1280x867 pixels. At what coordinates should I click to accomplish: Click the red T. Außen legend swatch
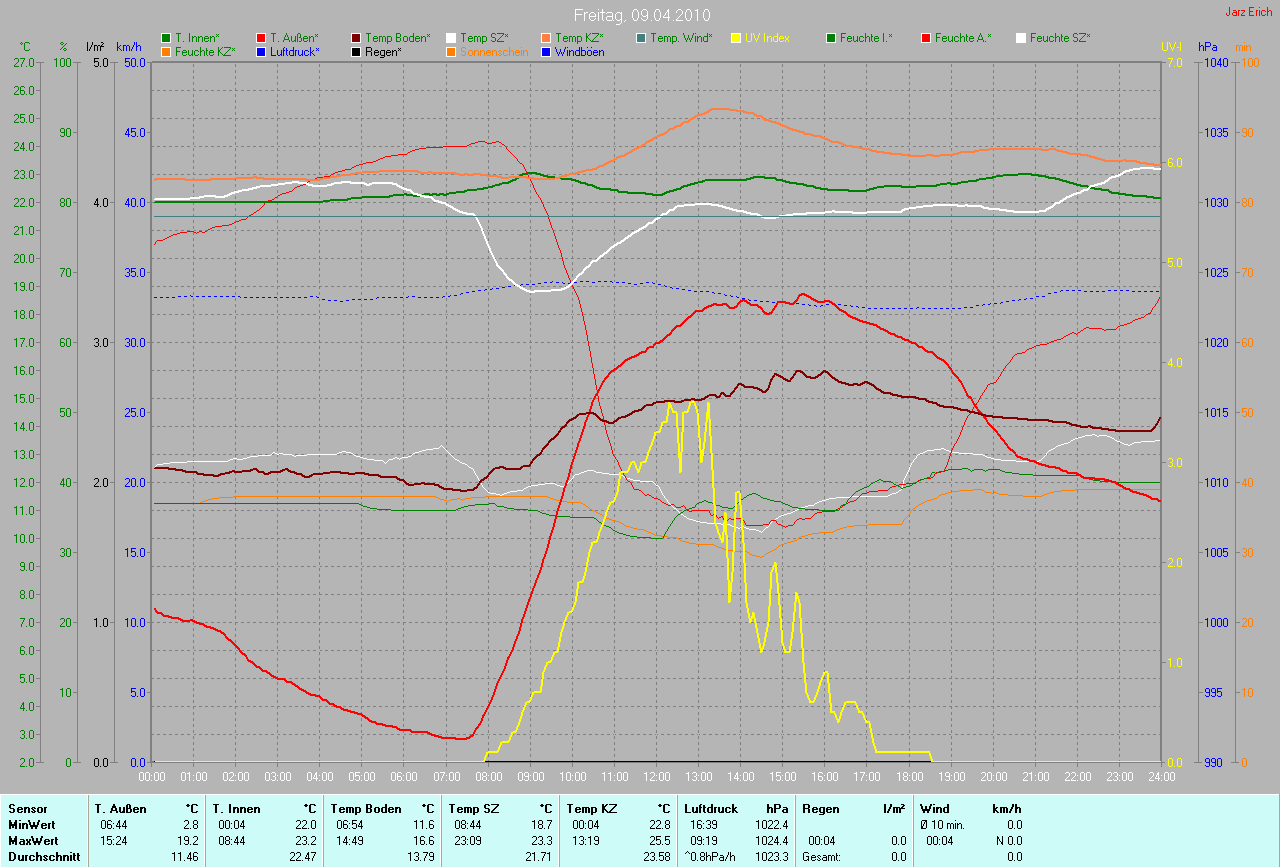[x=261, y=38]
